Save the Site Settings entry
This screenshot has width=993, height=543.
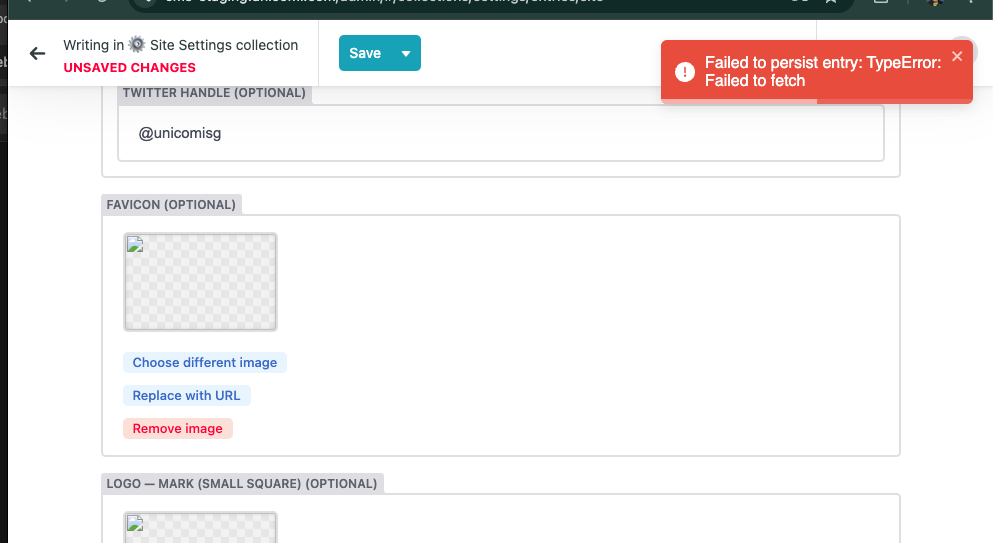tap(365, 53)
